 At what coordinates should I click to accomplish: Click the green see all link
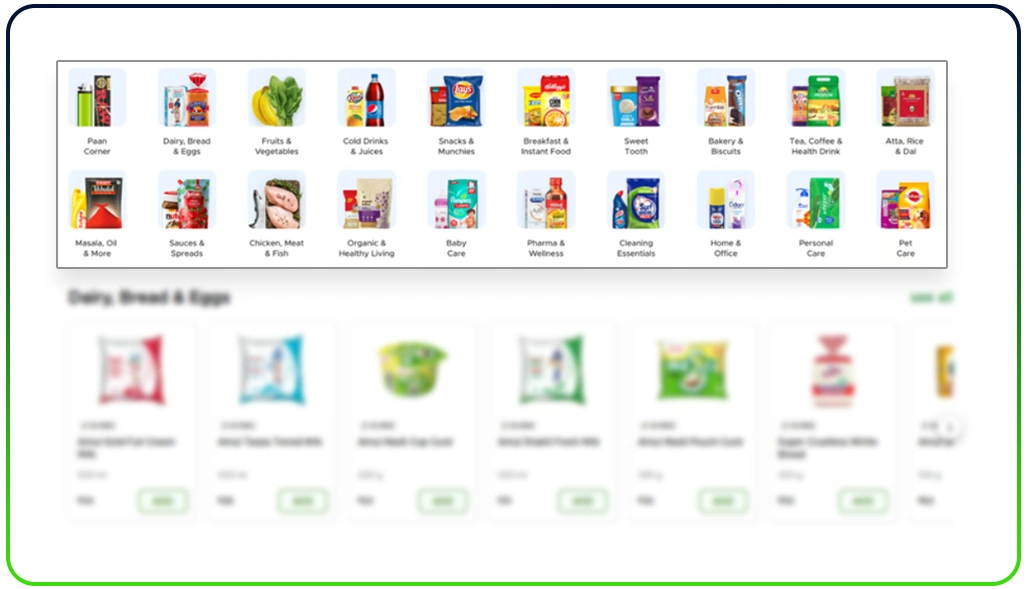[x=931, y=298]
